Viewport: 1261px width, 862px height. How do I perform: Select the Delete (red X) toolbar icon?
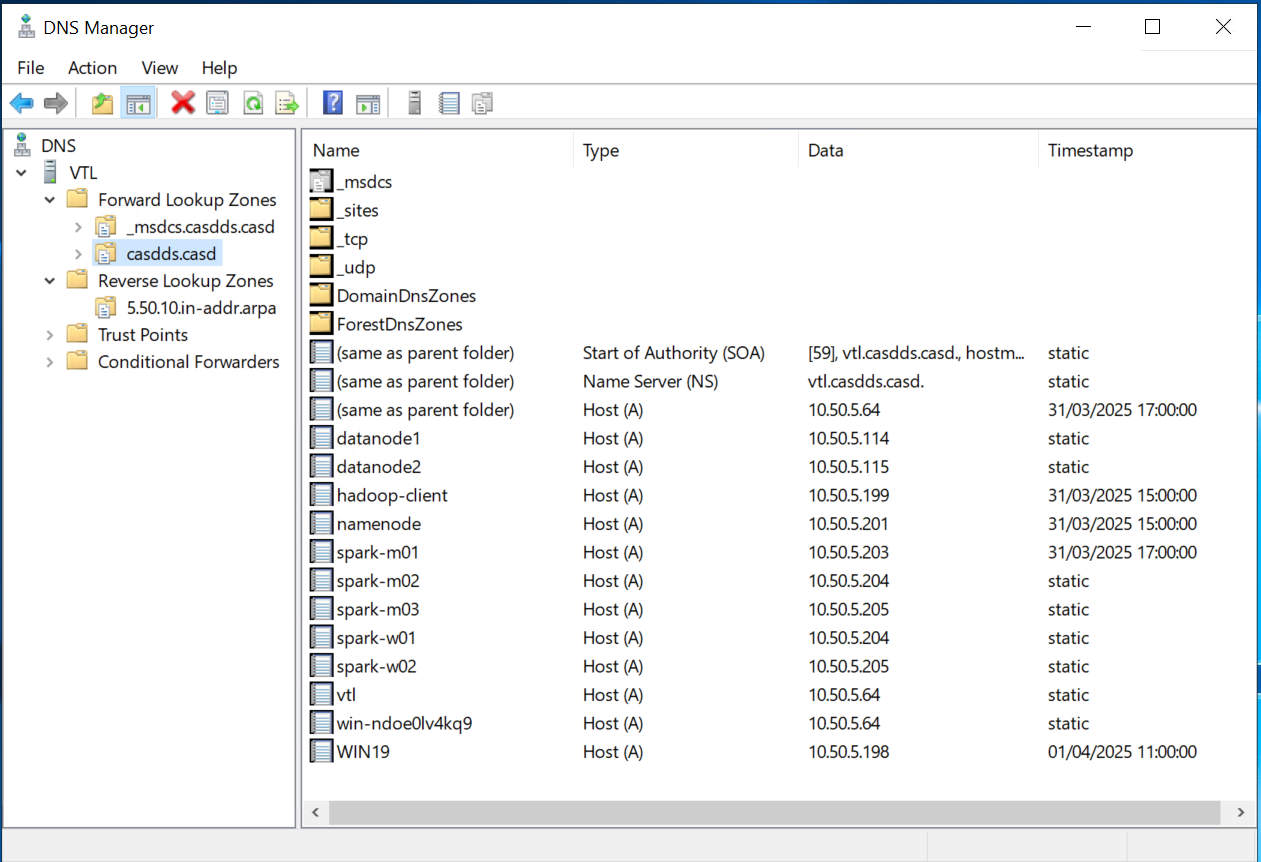tap(182, 102)
